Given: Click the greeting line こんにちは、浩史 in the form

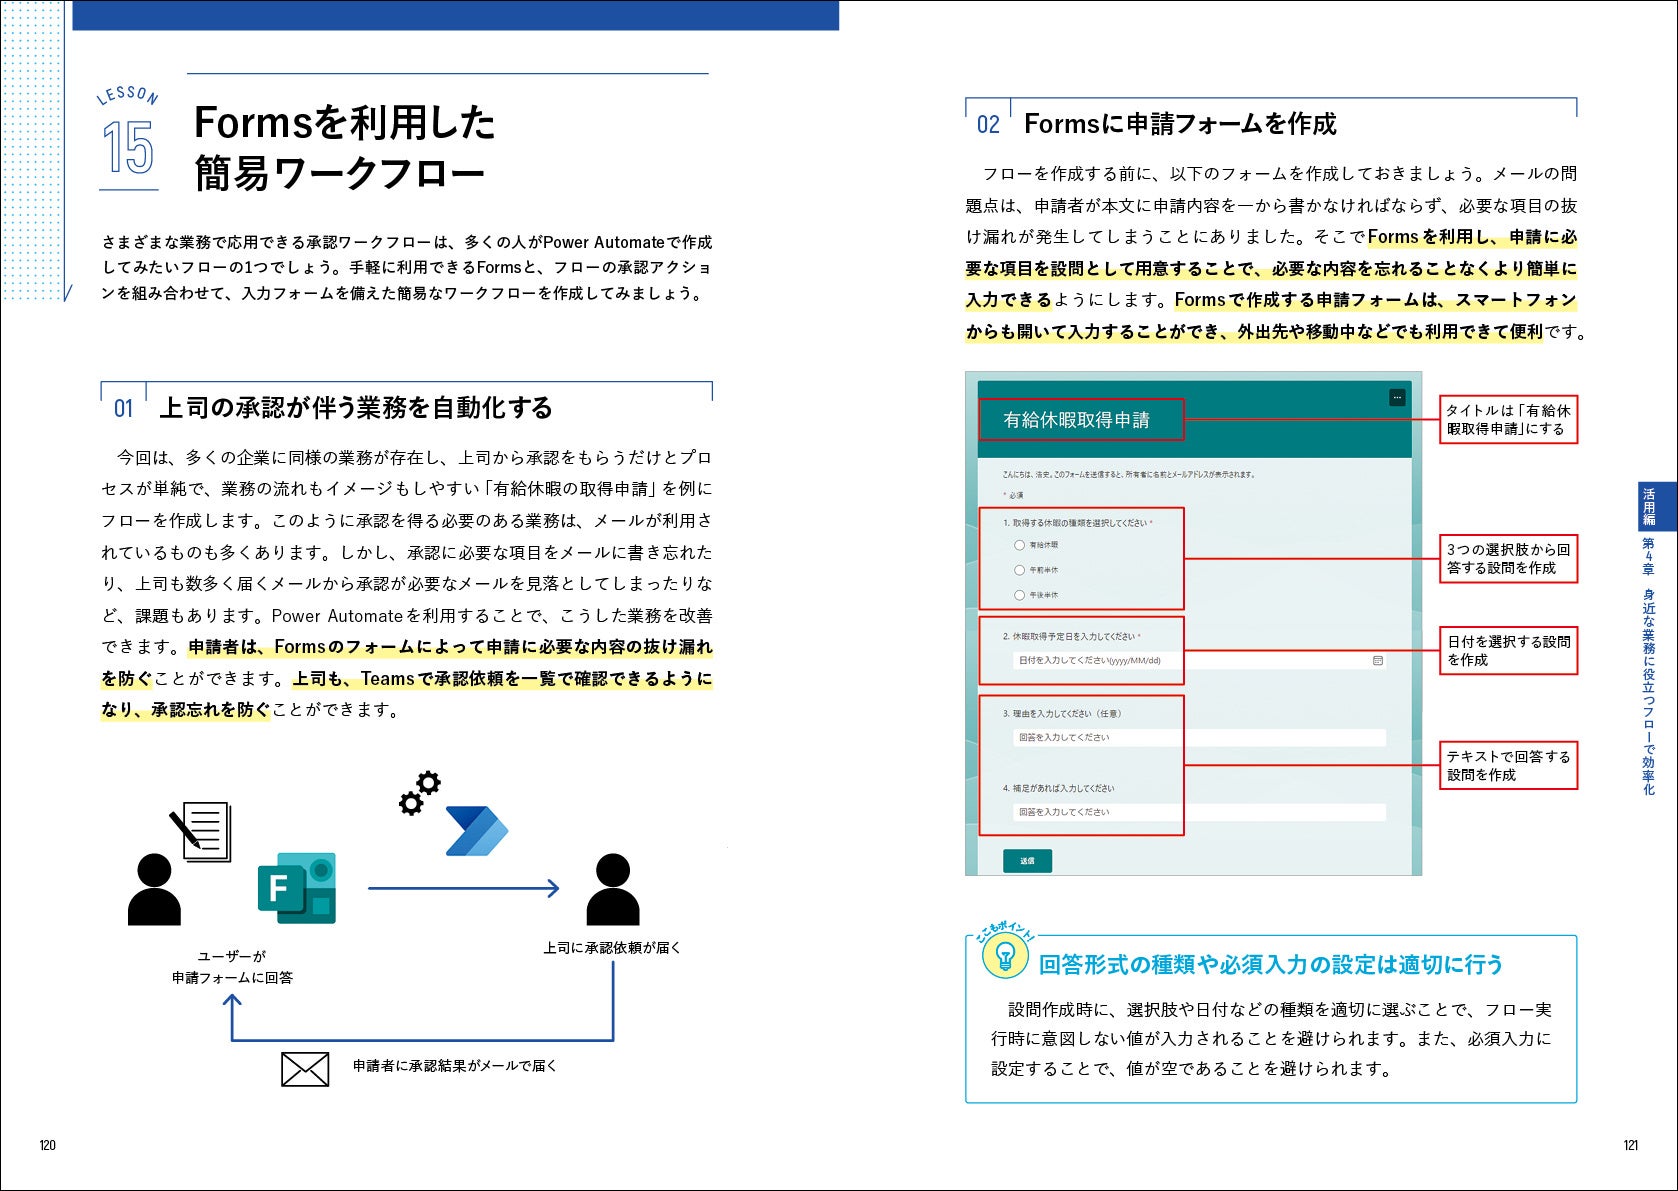Looking at the screenshot, I should [x=1129, y=475].
